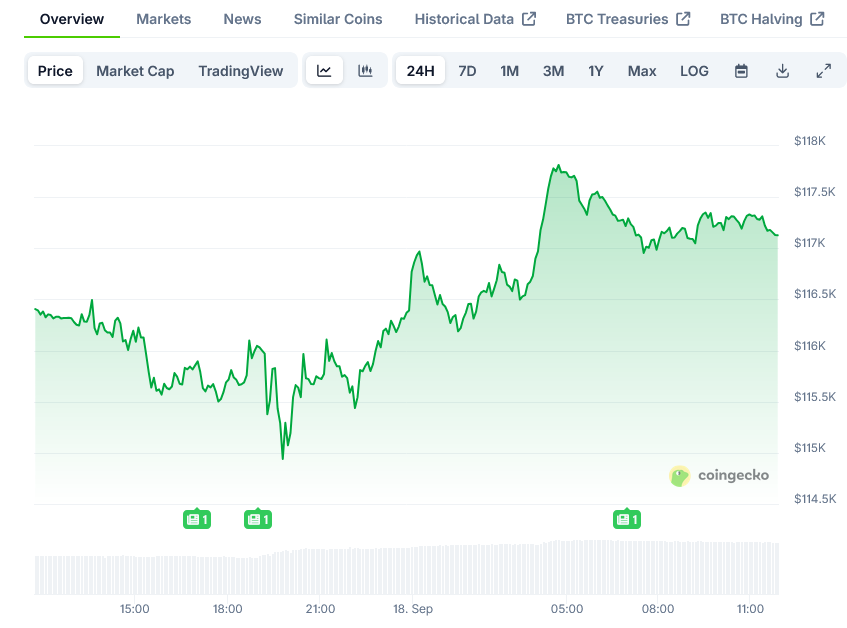The width and height of the screenshot is (847, 628).
Task: Open news marker near 19:00
Action: click(258, 519)
